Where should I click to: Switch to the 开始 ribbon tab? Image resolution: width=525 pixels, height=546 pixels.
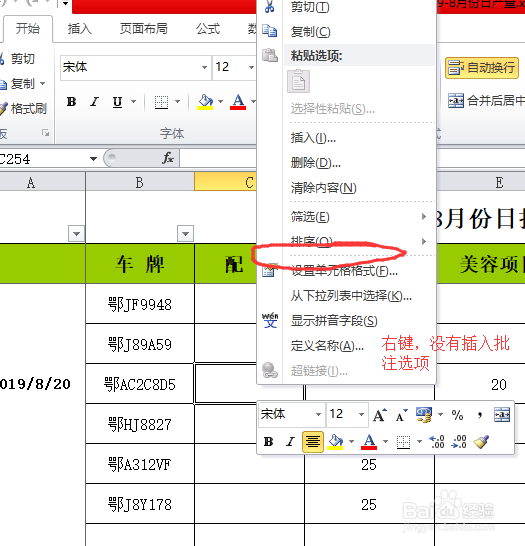(x=28, y=29)
